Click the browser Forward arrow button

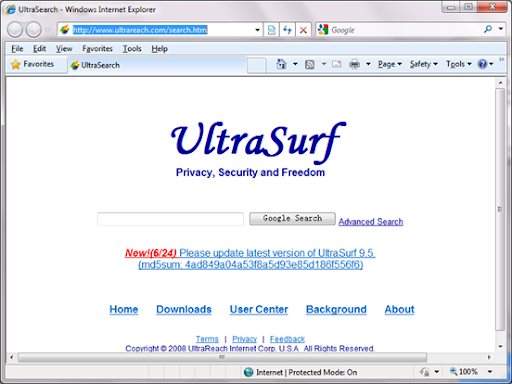[x=34, y=30]
